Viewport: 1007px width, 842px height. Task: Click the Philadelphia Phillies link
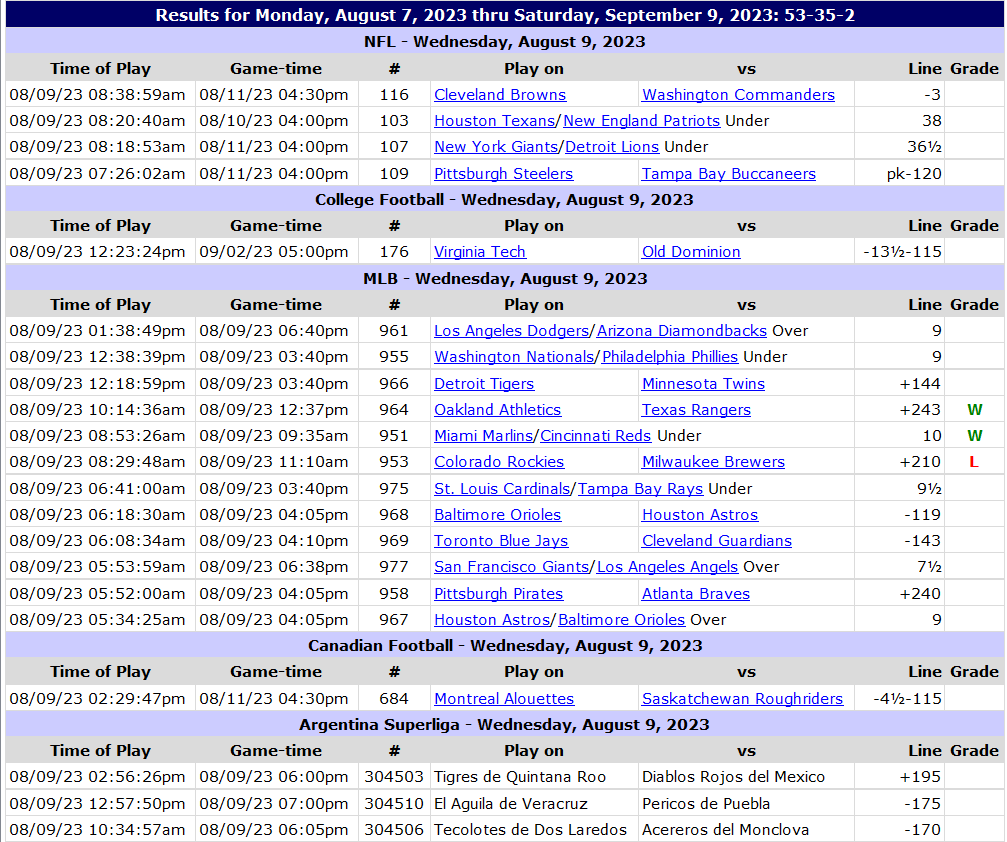point(670,357)
